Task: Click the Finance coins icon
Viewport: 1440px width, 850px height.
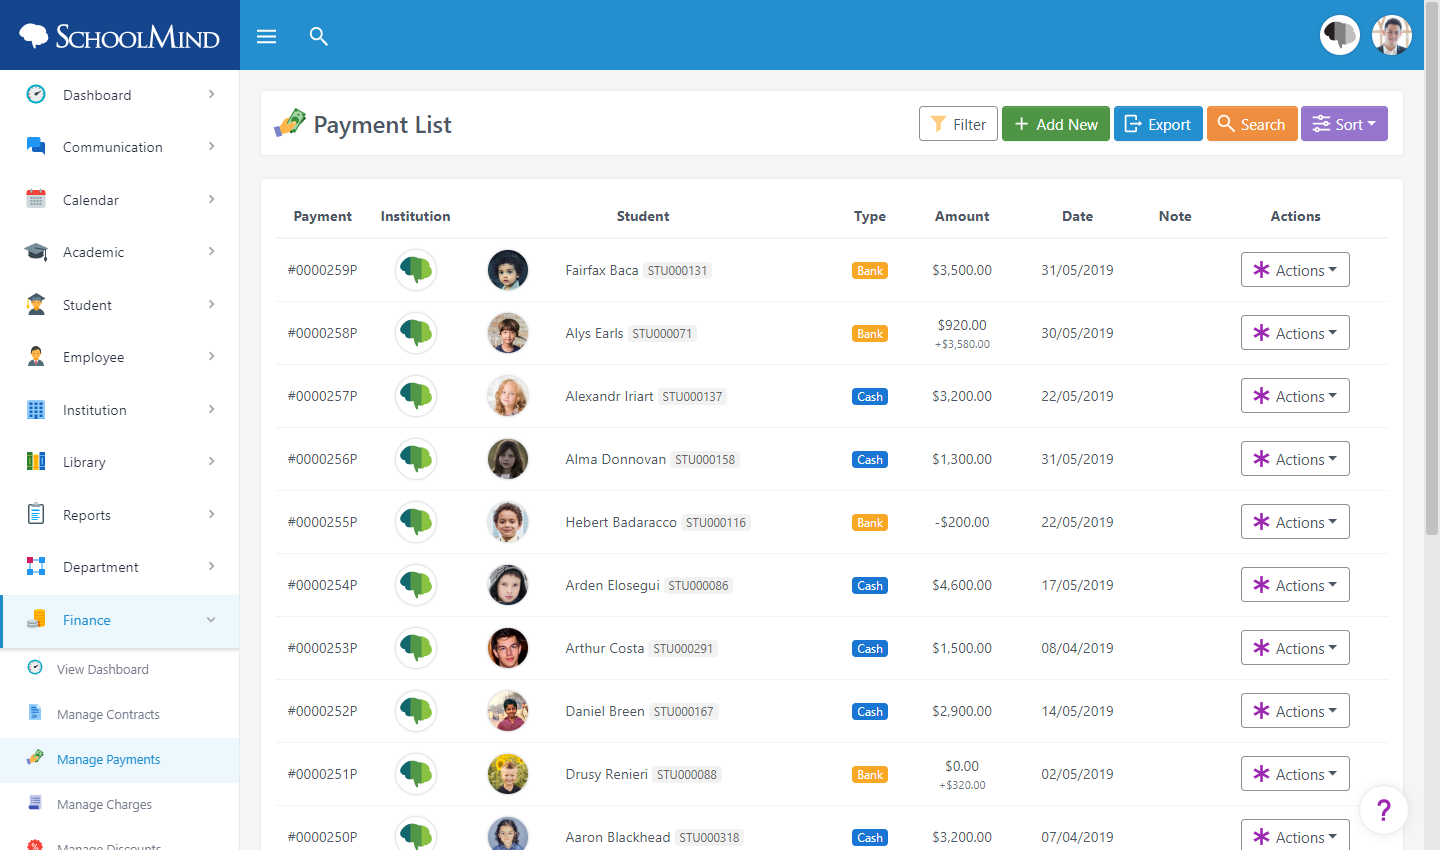Action: pyautogui.click(x=36, y=619)
